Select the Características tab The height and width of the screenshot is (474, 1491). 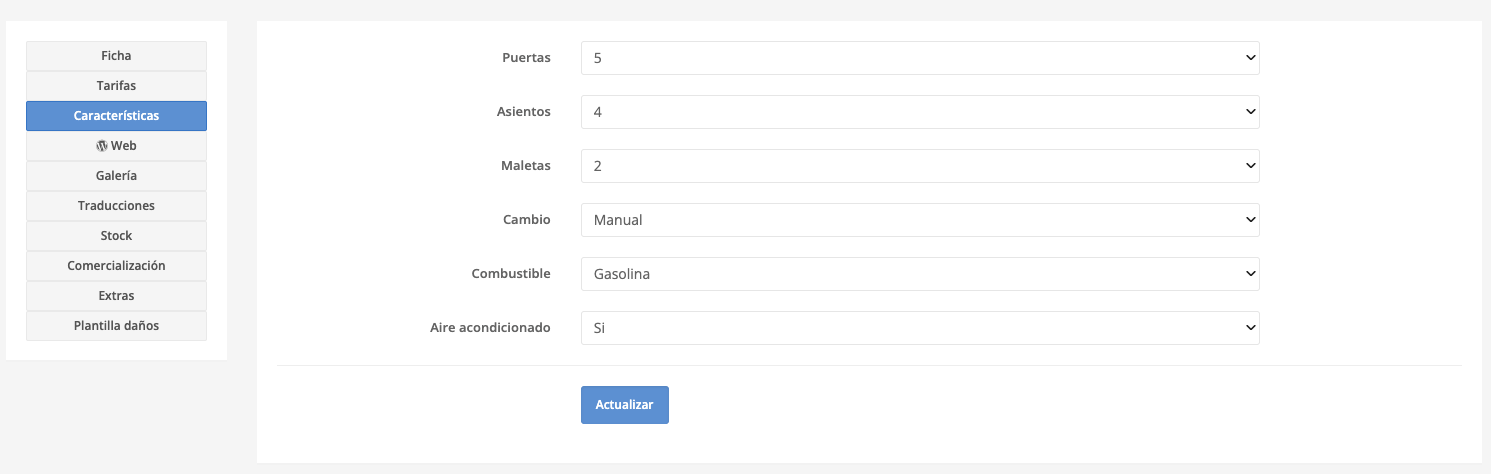point(116,116)
